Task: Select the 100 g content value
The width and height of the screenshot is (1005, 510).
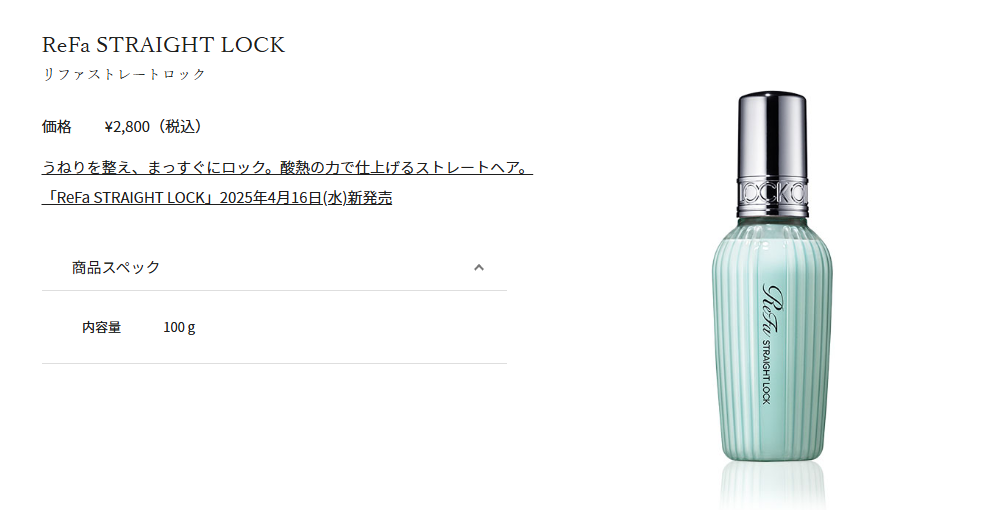Action: (x=179, y=327)
